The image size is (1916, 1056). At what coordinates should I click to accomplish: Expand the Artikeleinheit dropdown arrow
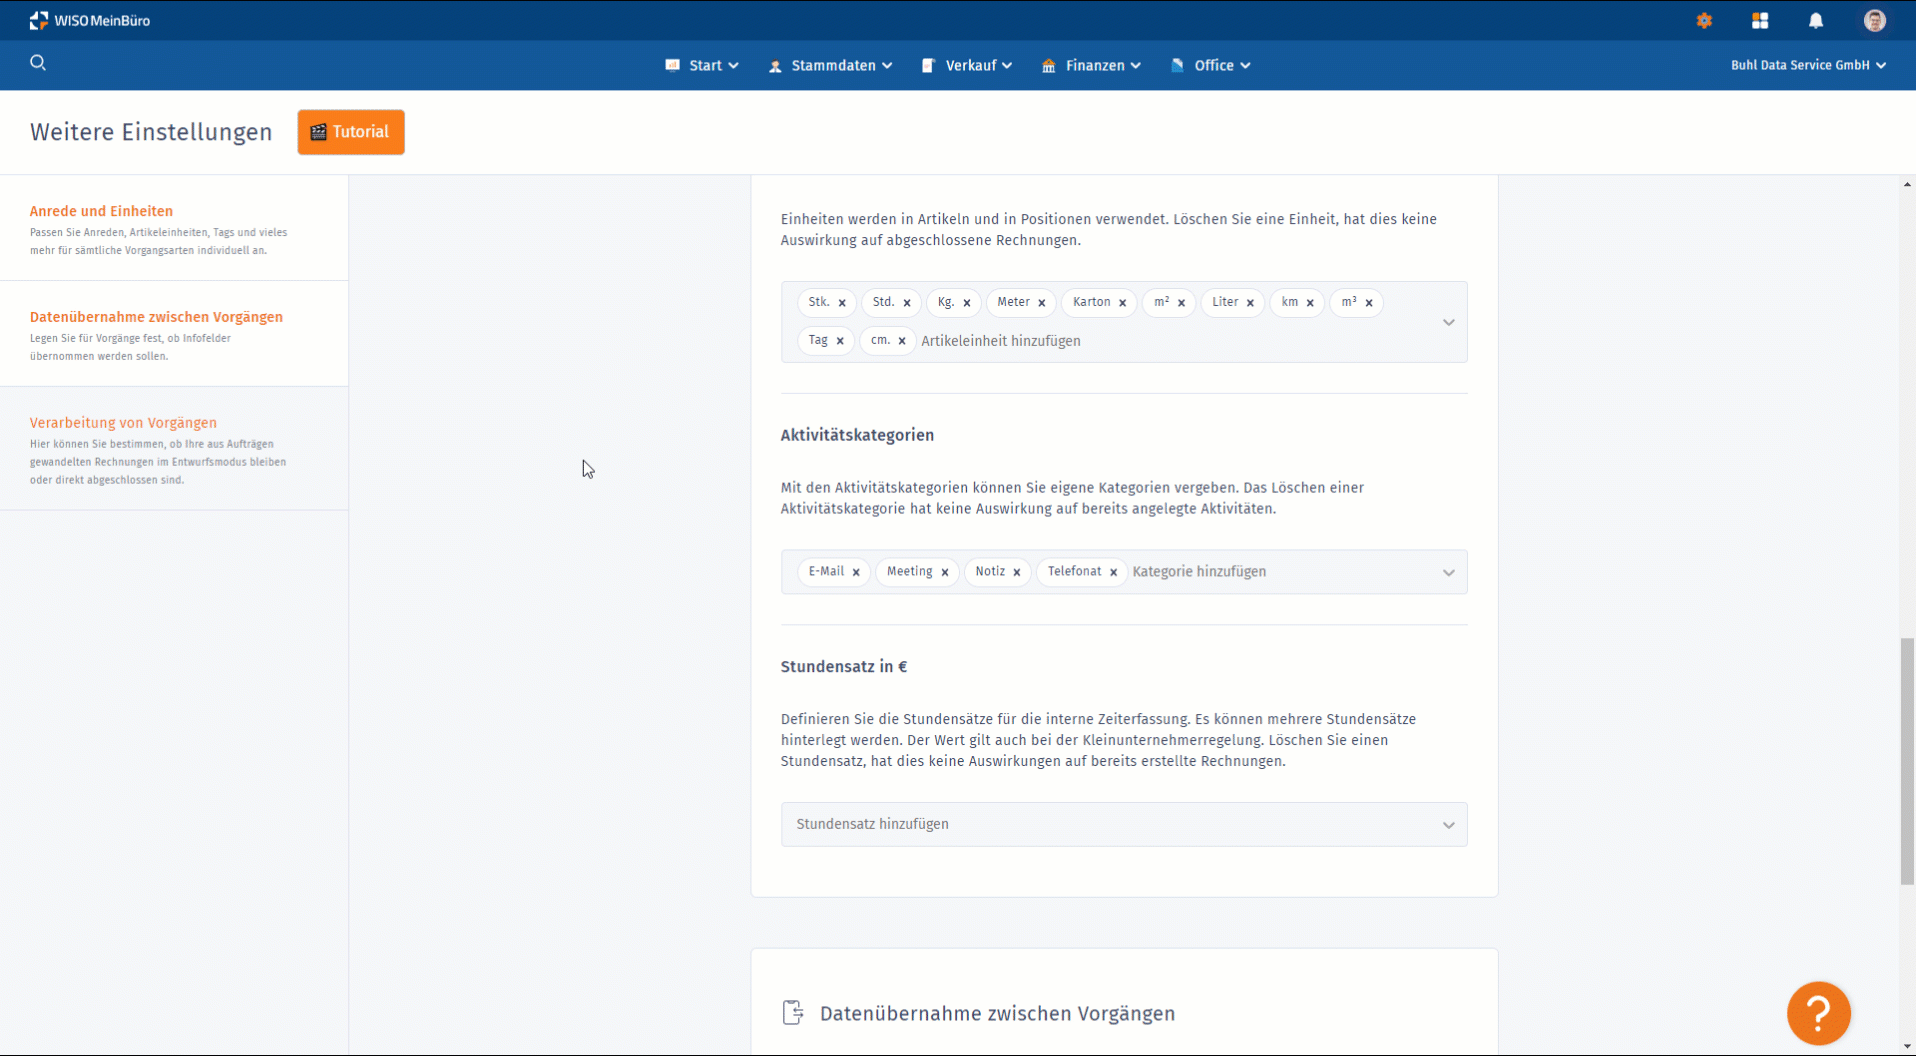point(1448,322)
